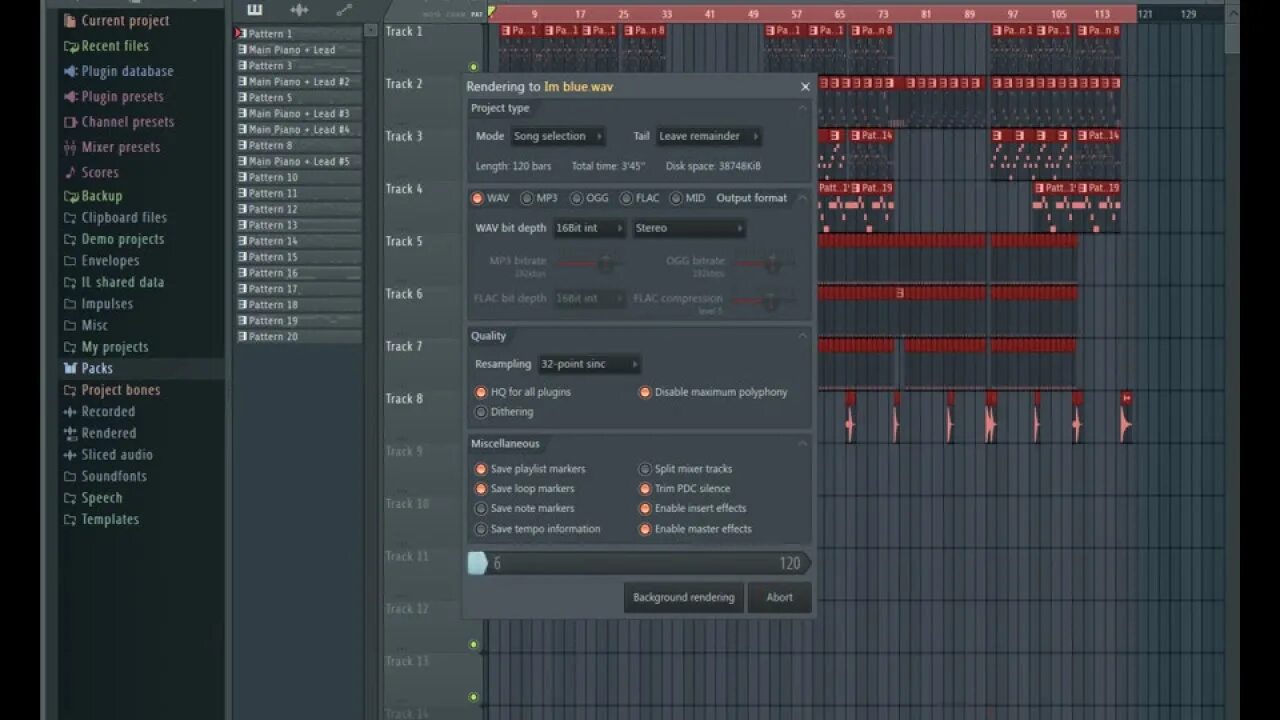Close the Rendering to Im blue.wav dialog
Screen dimensions: 1280x720
[805, 87]
